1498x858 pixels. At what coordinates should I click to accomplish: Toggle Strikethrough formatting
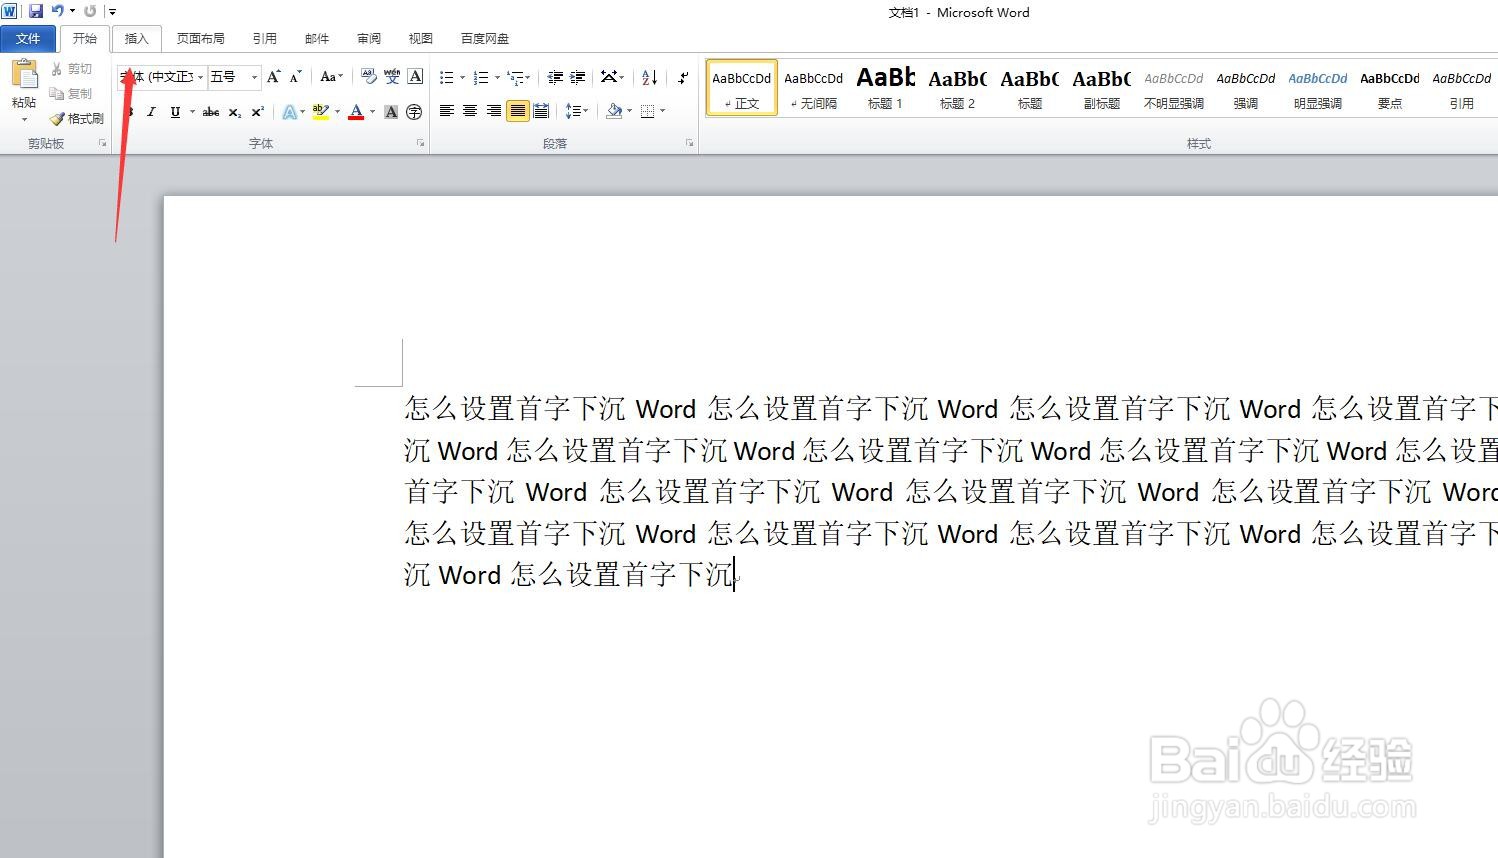211,112
